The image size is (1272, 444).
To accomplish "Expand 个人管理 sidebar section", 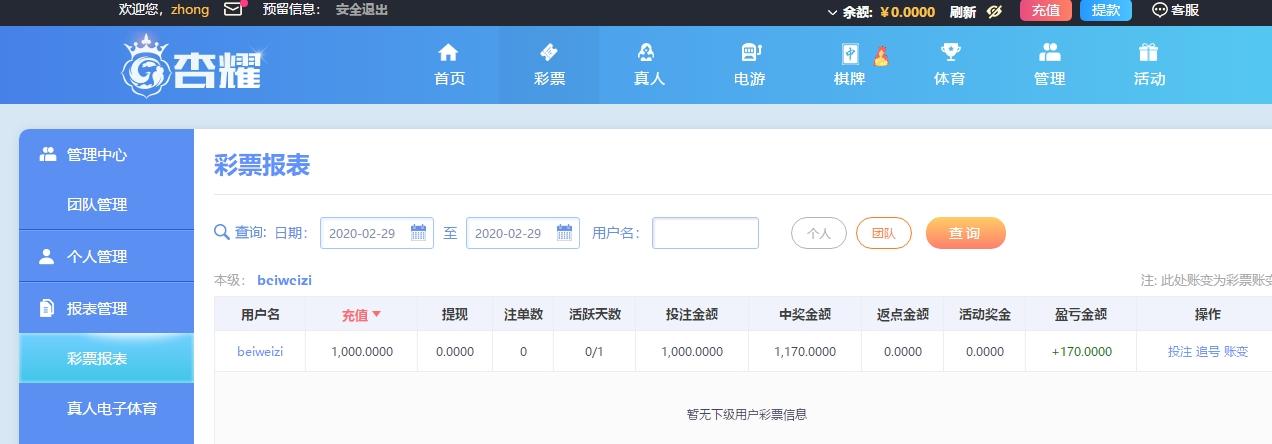I will (x=107, y=256).
